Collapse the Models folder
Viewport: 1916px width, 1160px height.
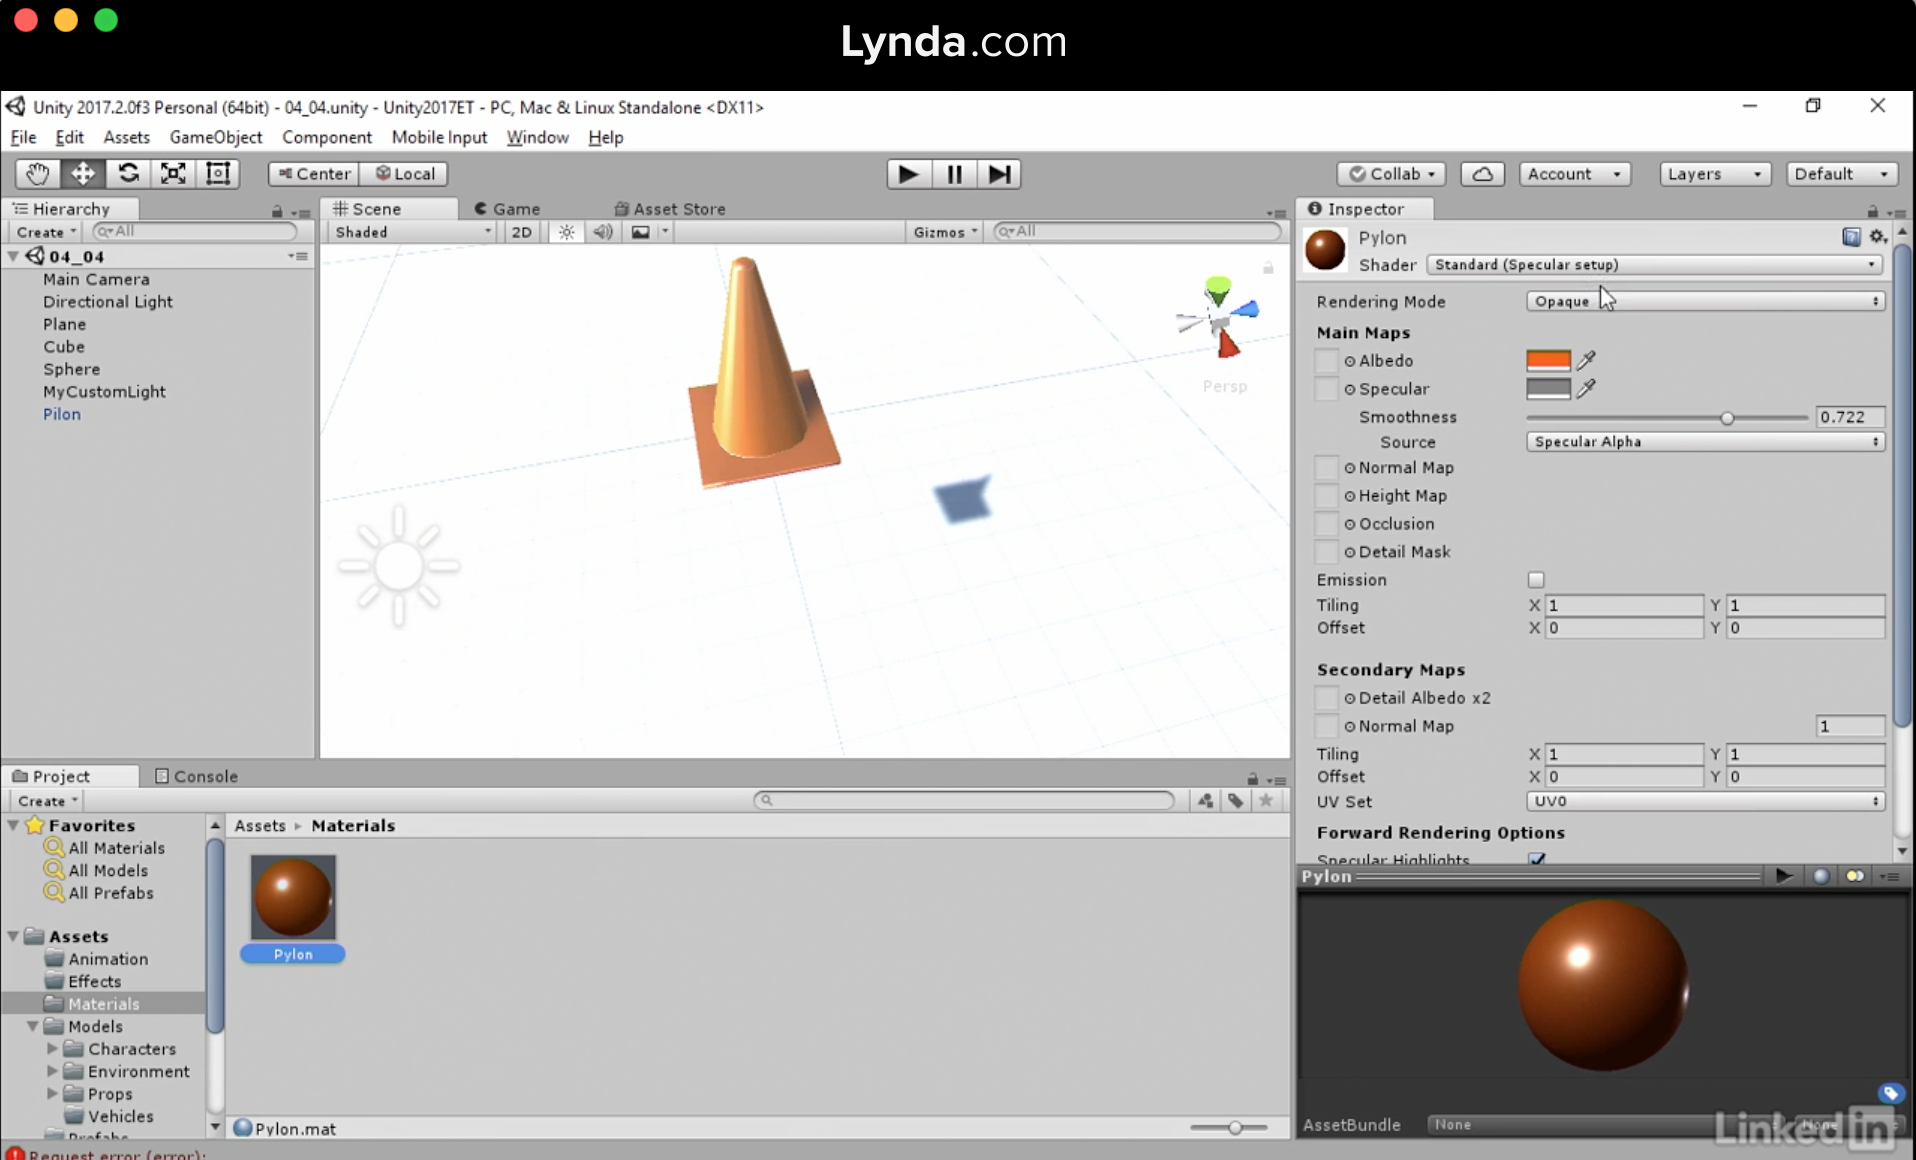tap(32, 1026)
